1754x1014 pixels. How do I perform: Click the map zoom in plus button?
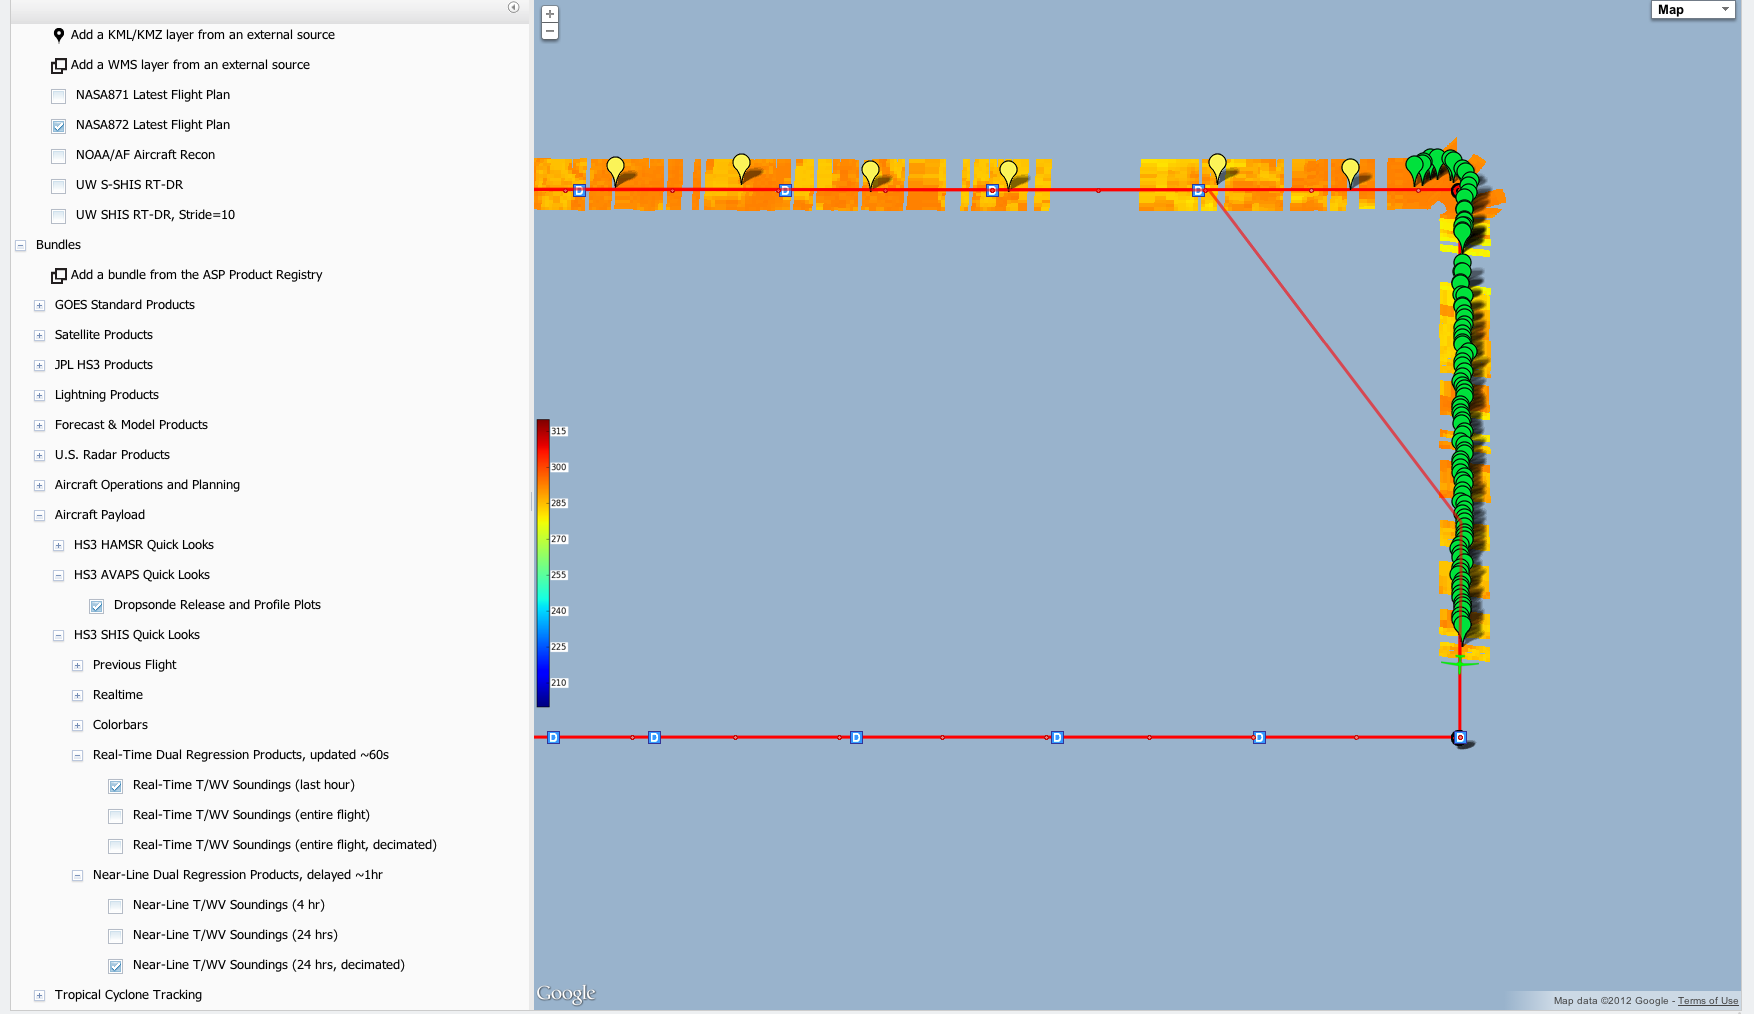point(549,14)
